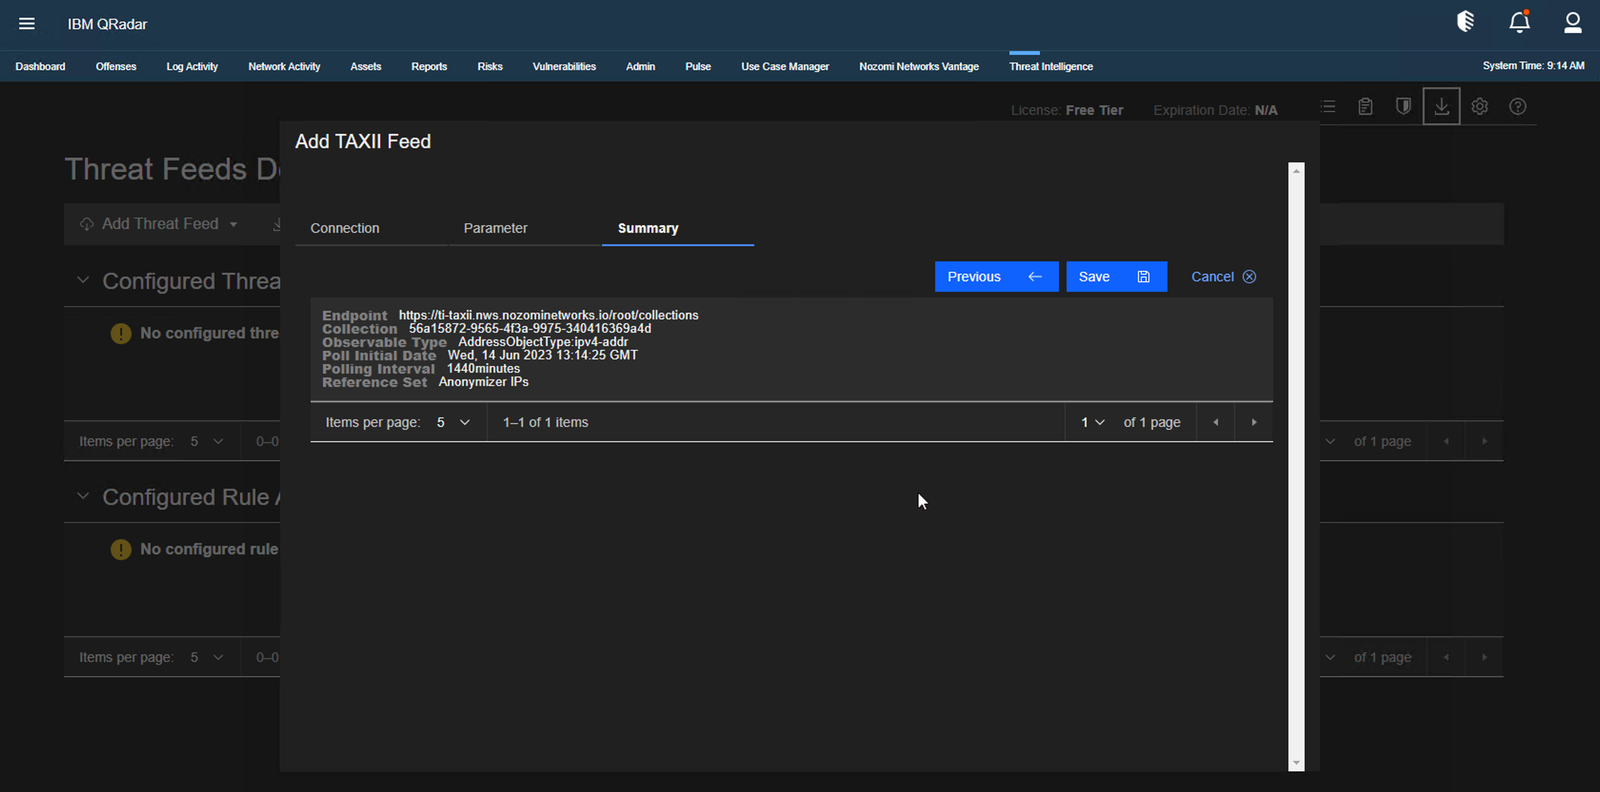The height and width of the screenshot is (792, 1600).
Task: Save the TAXII feed
Action: 1116,277
